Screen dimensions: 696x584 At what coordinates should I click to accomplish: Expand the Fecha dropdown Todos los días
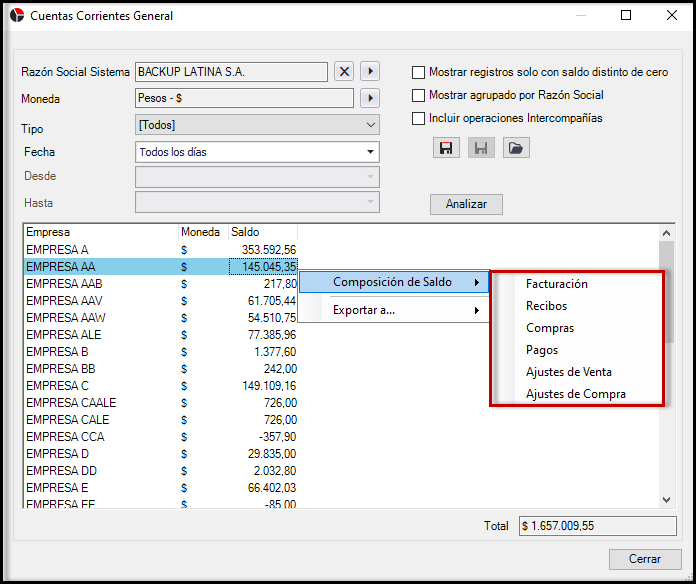(257, 152)
